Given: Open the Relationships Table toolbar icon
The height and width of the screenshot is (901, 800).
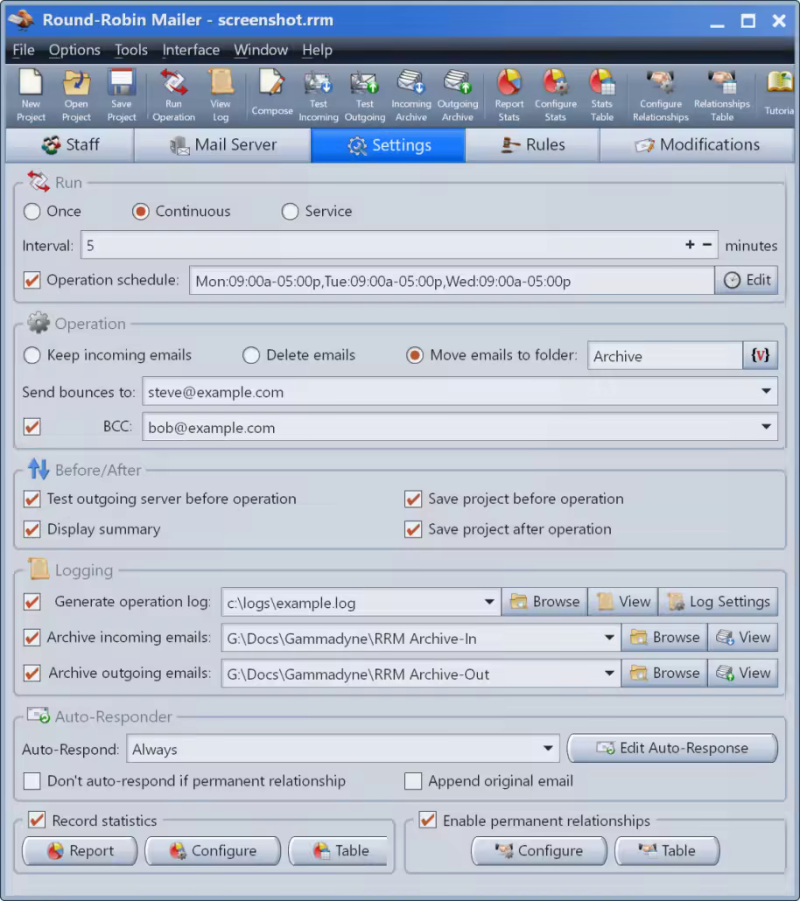Looking at the screenshot, I should 721,95.
